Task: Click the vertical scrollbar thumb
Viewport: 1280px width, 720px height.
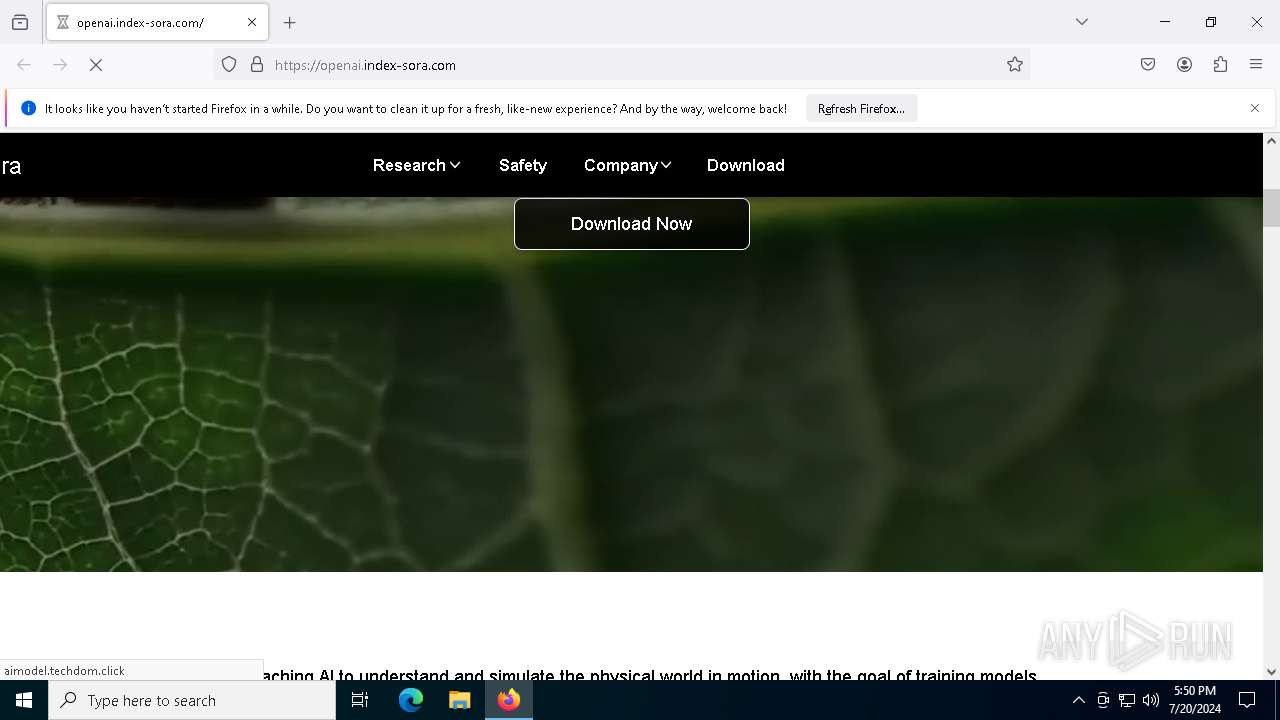Action: click(1271, 208)
